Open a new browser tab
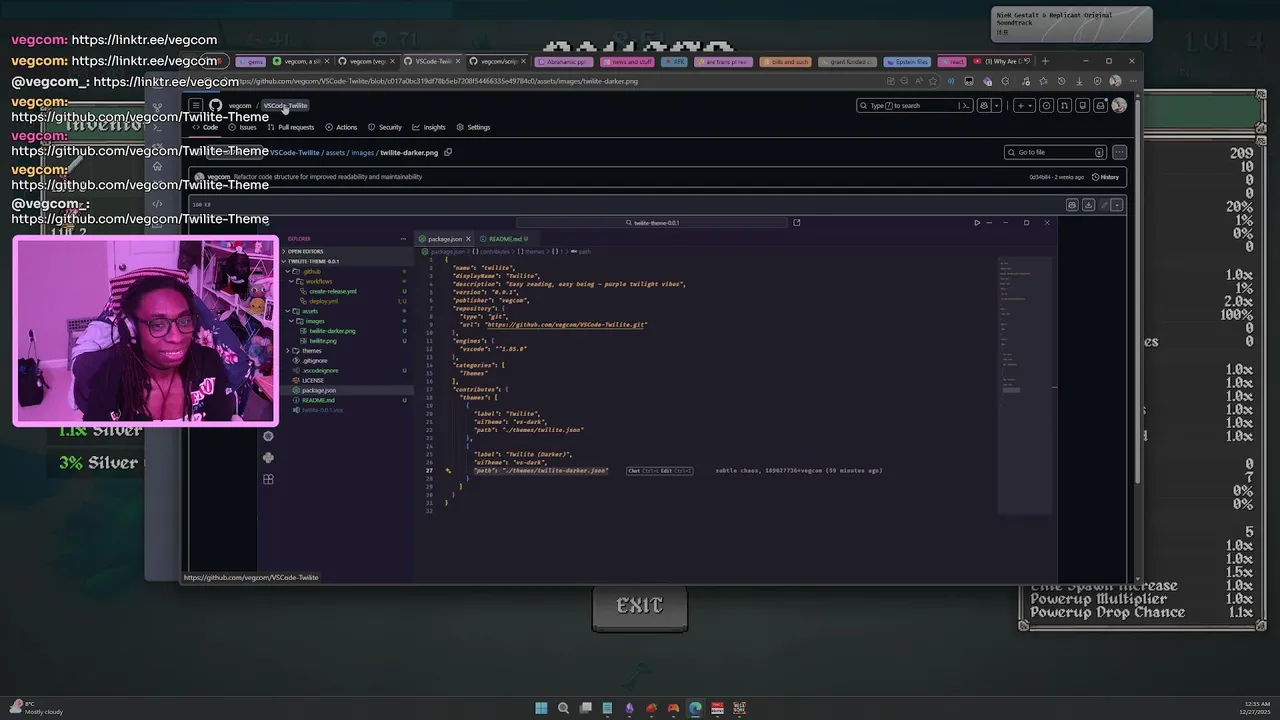 pyautogui.click(x=1045, y=61)
